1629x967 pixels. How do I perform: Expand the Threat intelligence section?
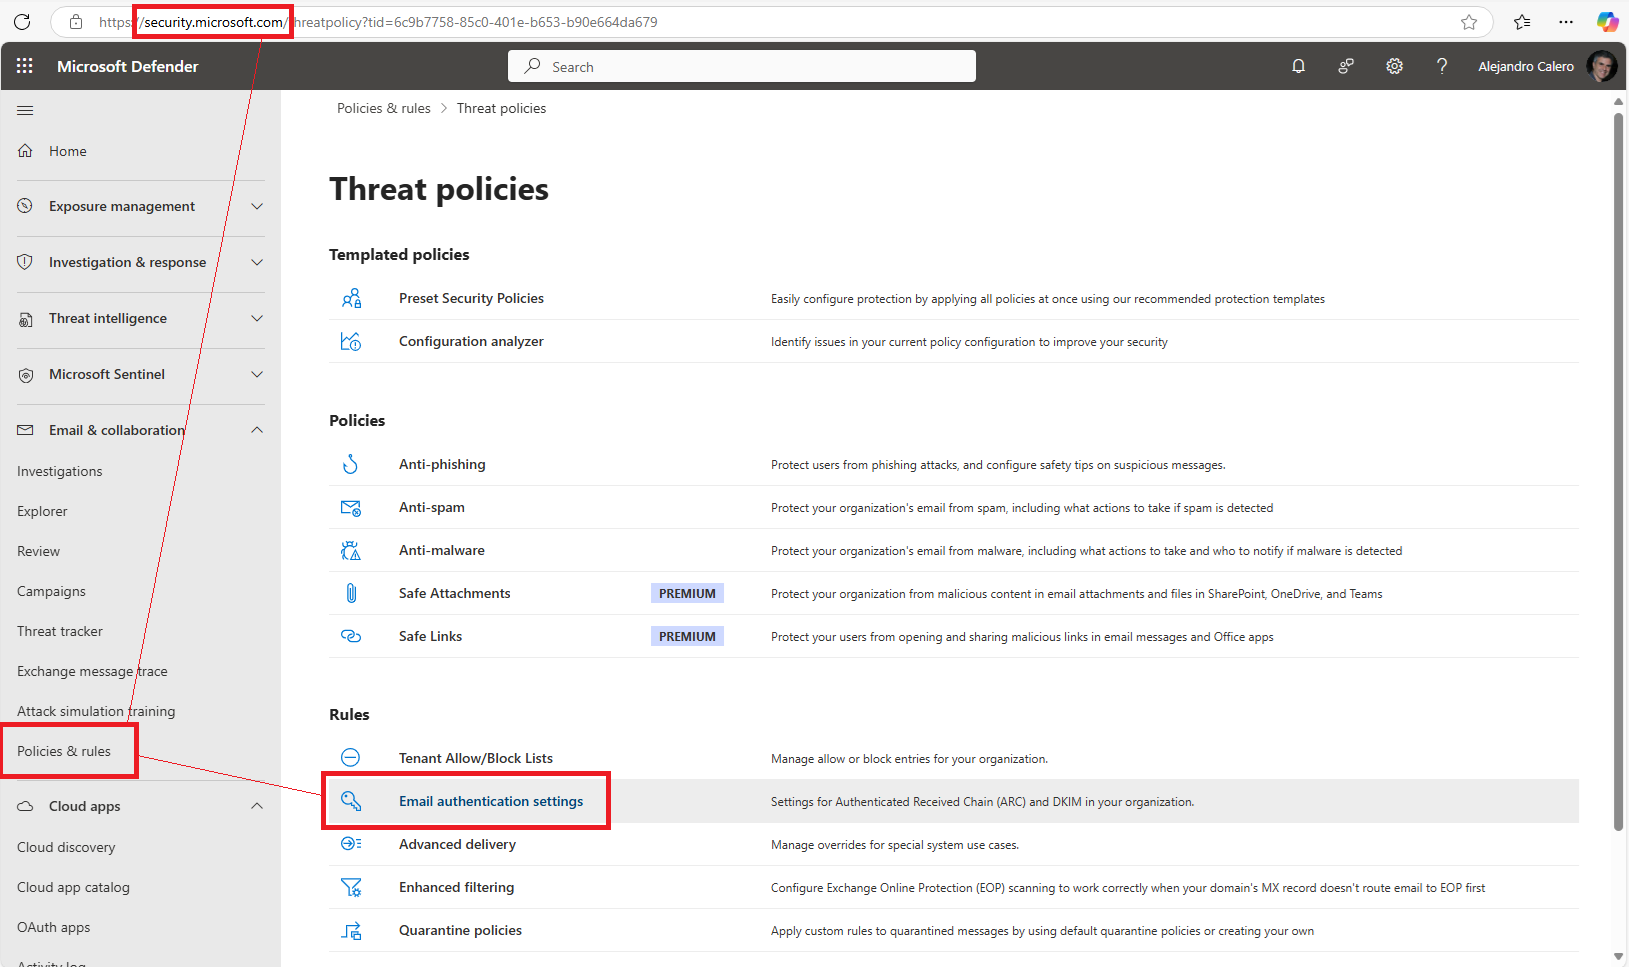[x=257, y=318]
